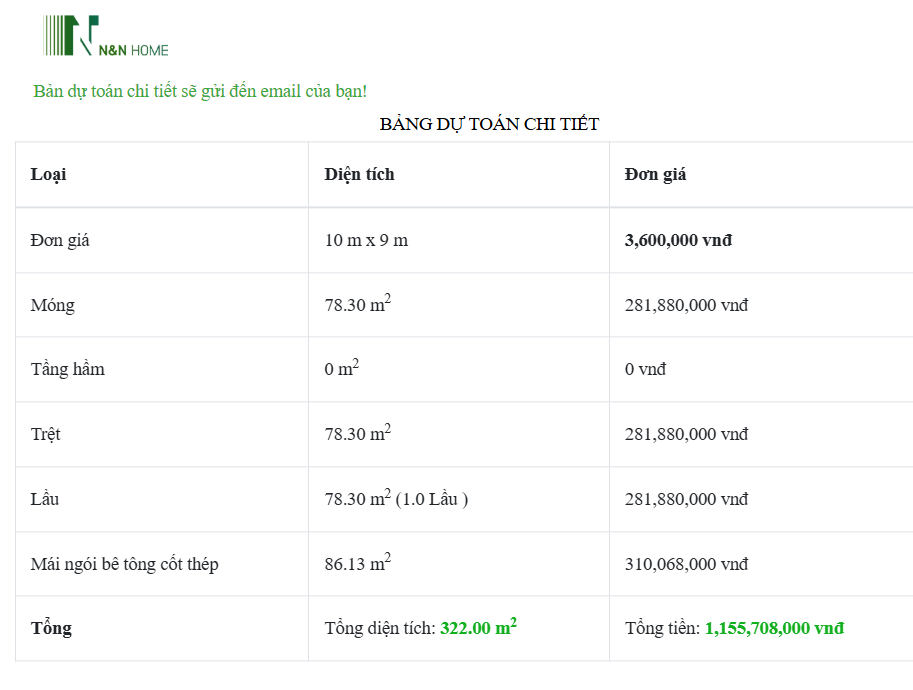Viewport: 913px width, 690px height.
Task: Click the total area 322.00 m² value
Action: click(x=478, y=628)
